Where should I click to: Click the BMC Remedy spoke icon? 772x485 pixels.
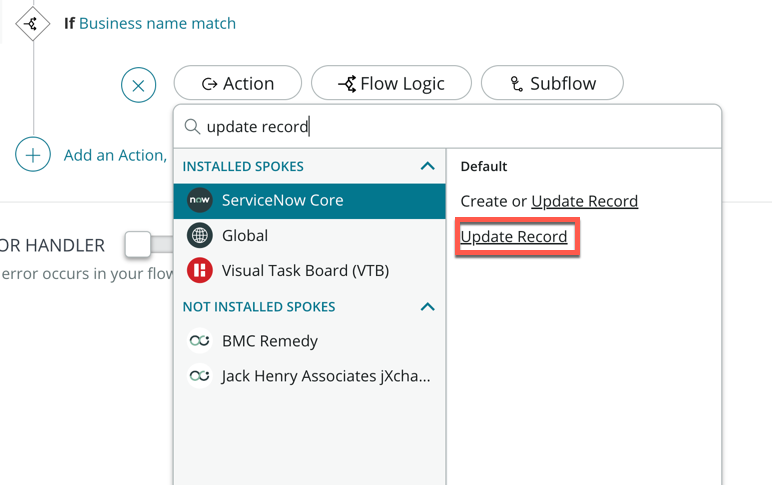pyautogui.click(x=200, y=341)
